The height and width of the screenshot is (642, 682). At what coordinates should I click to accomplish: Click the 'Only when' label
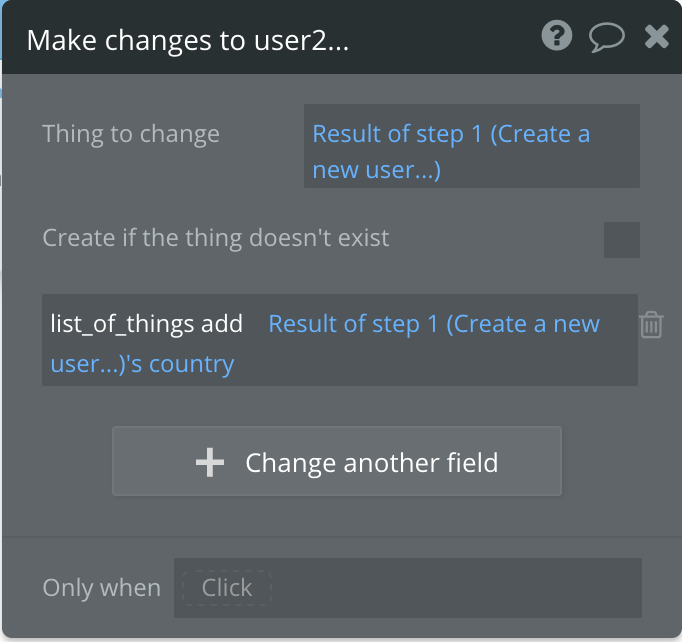pos(101,587)
